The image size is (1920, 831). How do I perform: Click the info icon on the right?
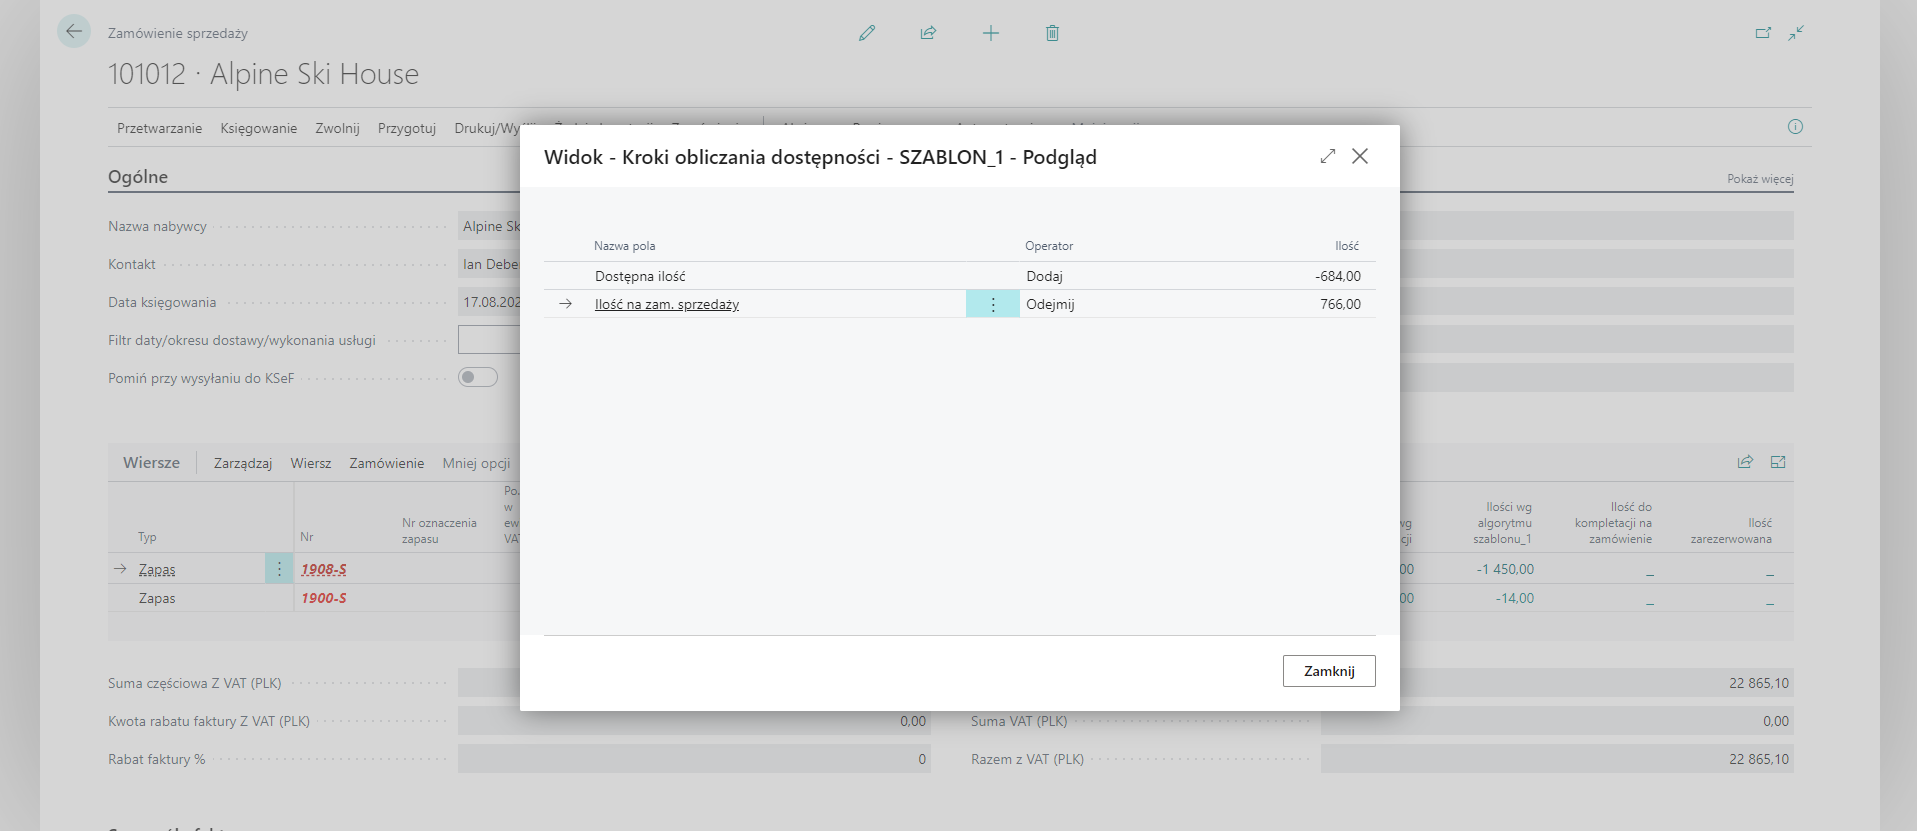point(1795,127)
